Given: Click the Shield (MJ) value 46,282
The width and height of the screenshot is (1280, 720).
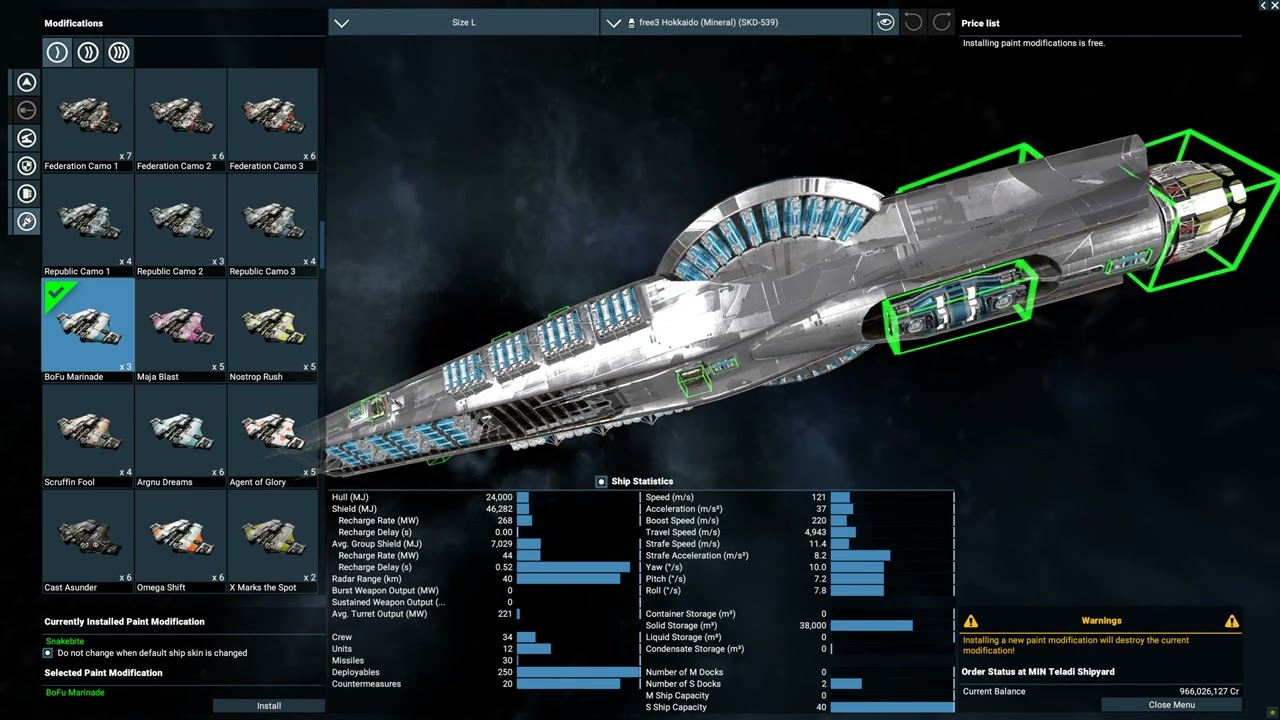Looking at the screenshot, I should click(x=499, y=509).
